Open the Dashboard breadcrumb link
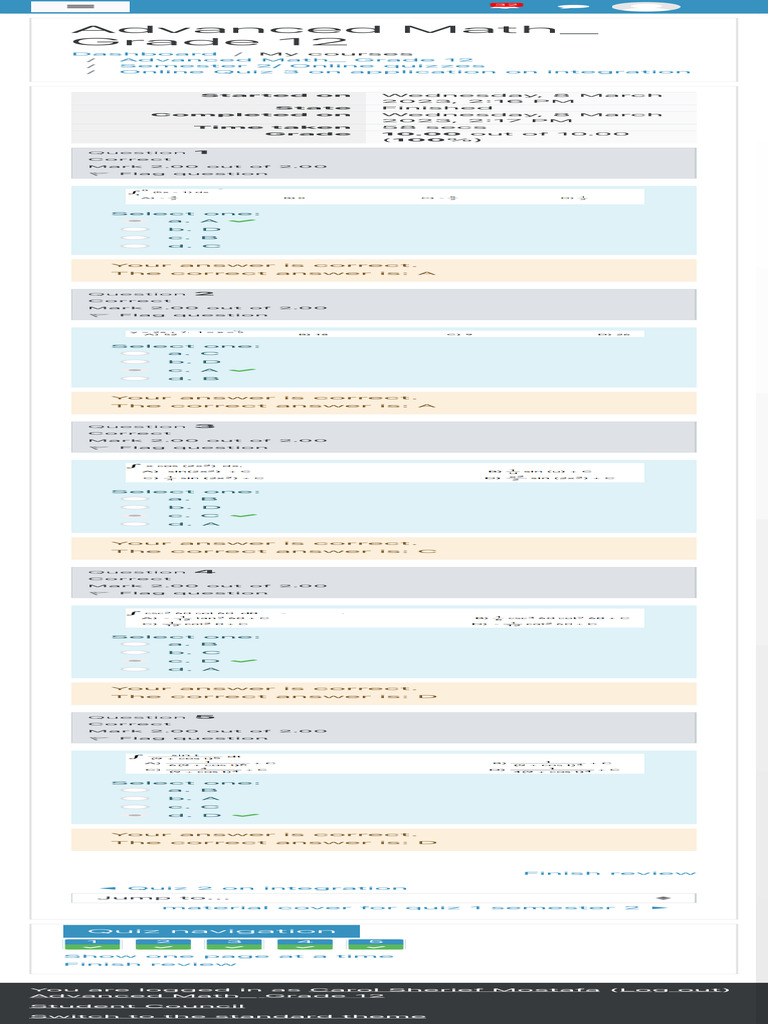This screenshot has height=1024, width=768. pyautogui.click(x=145, y=54)
